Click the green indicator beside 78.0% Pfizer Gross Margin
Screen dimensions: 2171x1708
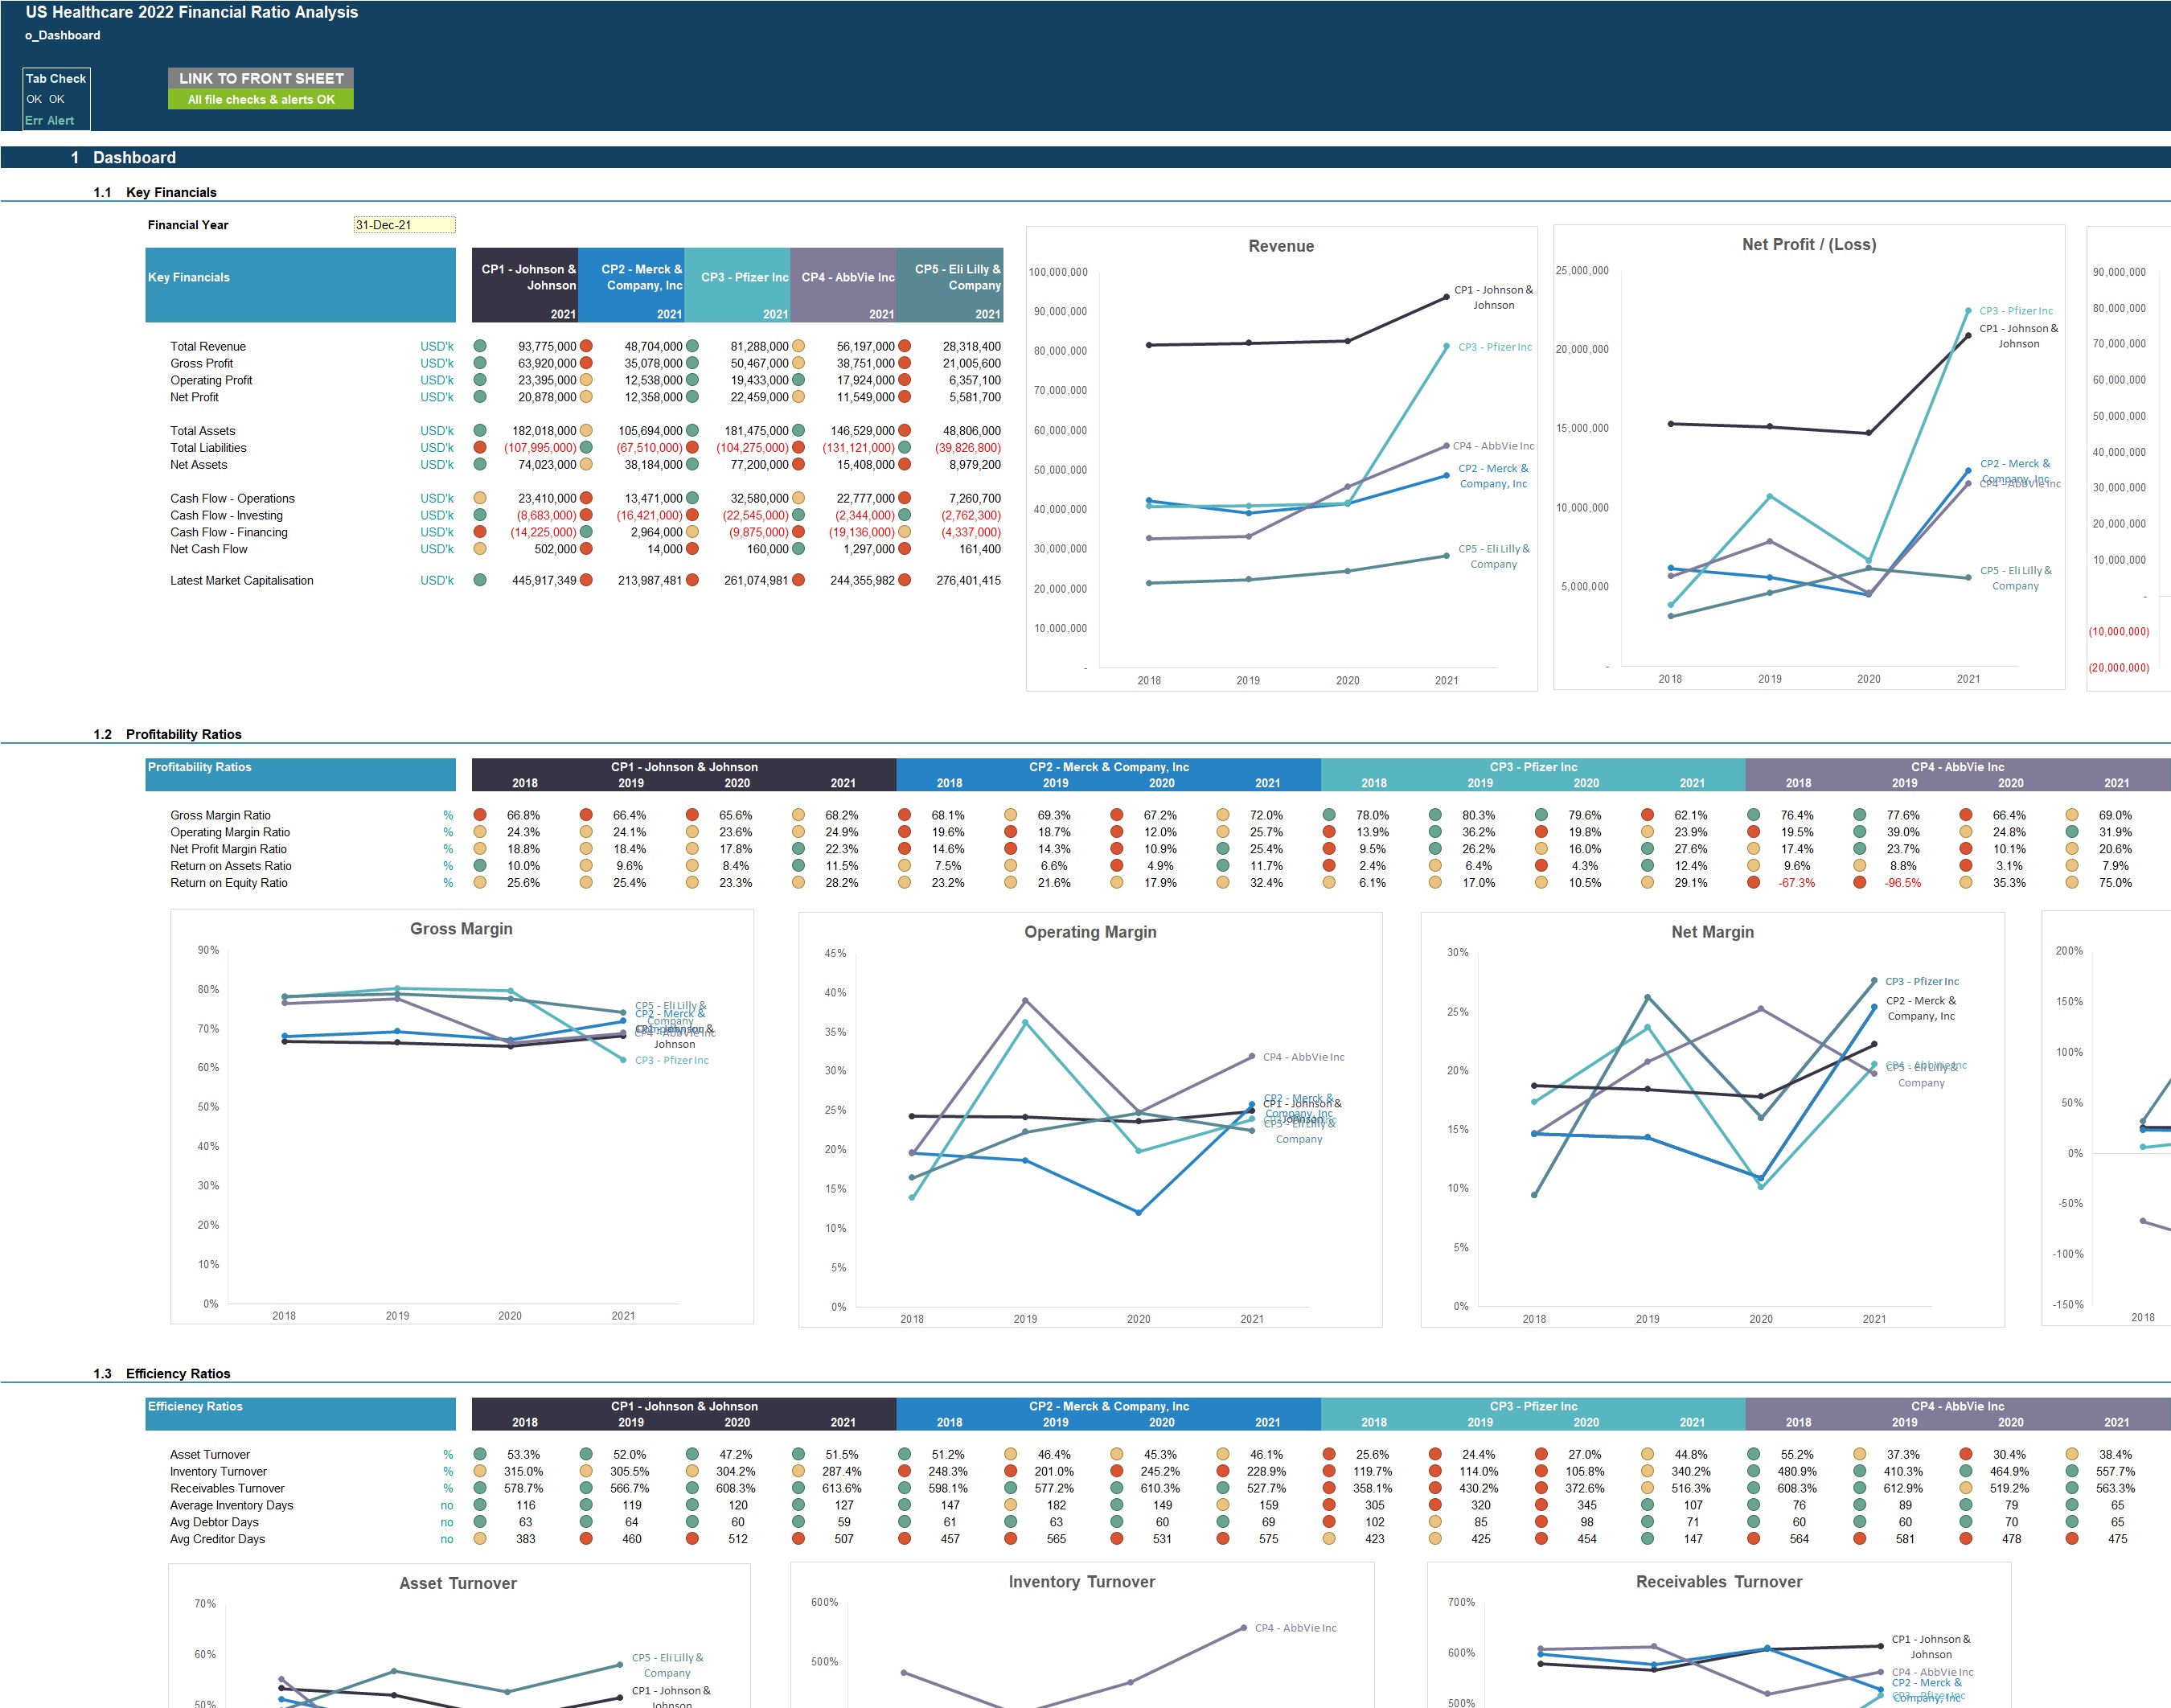1329,815
